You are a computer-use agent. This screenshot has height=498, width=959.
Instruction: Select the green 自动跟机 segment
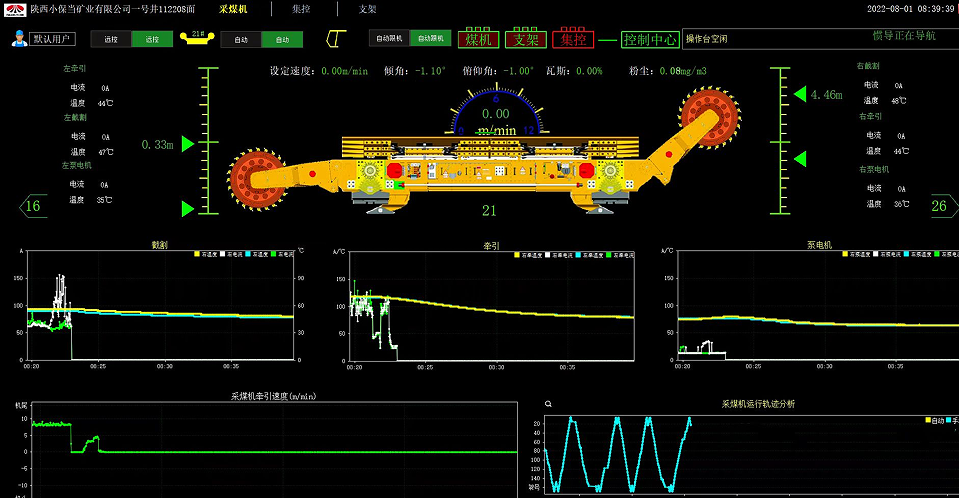(431, 38)
